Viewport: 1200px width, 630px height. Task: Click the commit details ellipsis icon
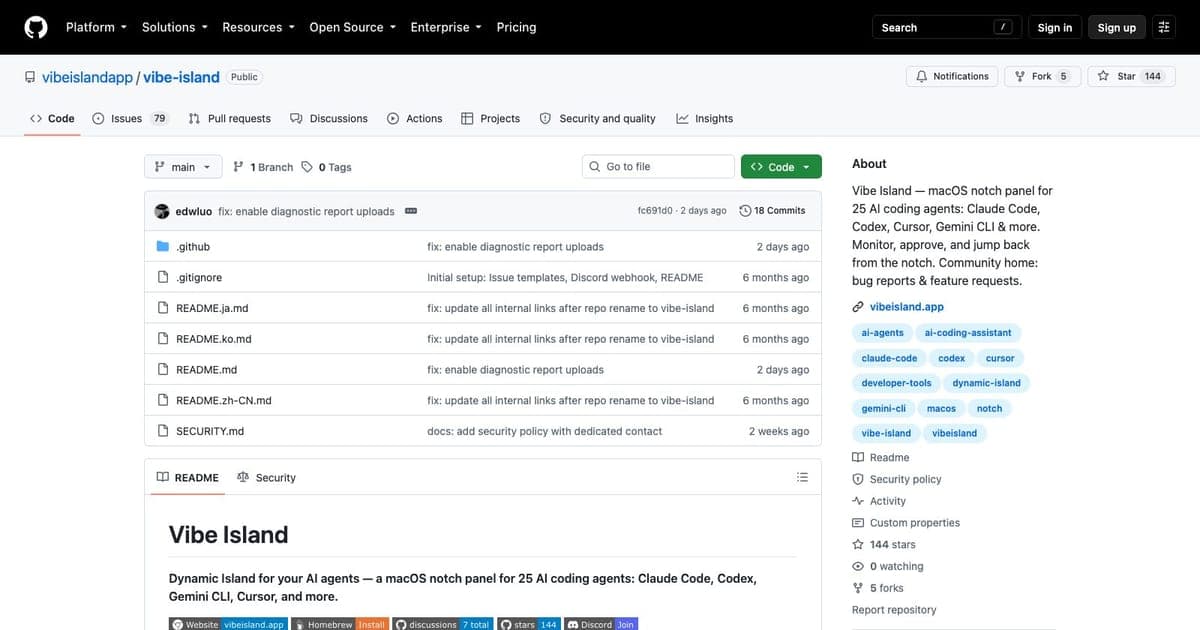tap(411, 211)
